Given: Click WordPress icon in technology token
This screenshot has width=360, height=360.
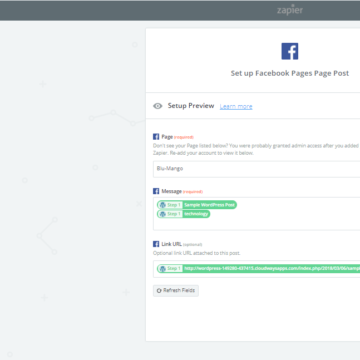Looking at the screenshot, I should pos(162,214).
